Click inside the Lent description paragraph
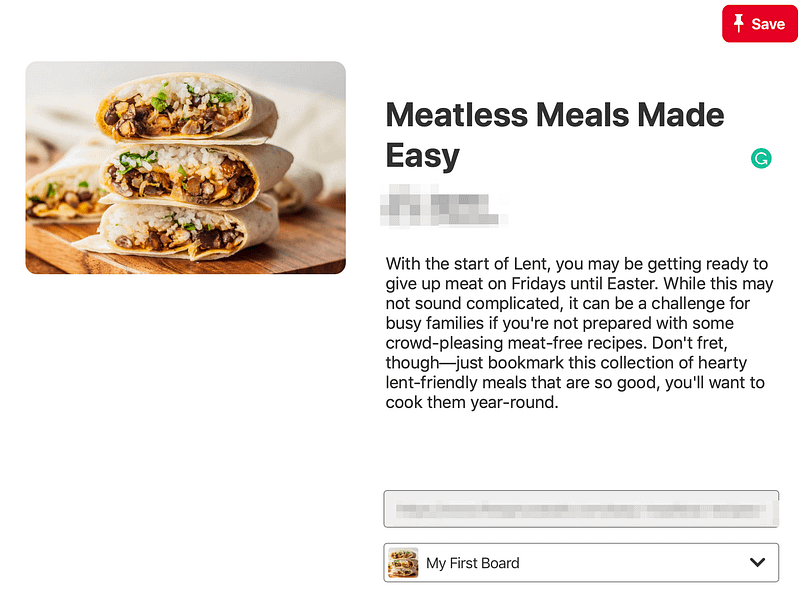Image resolution: width=800 pixels, height=589 pixels. (x=579, y=333)
